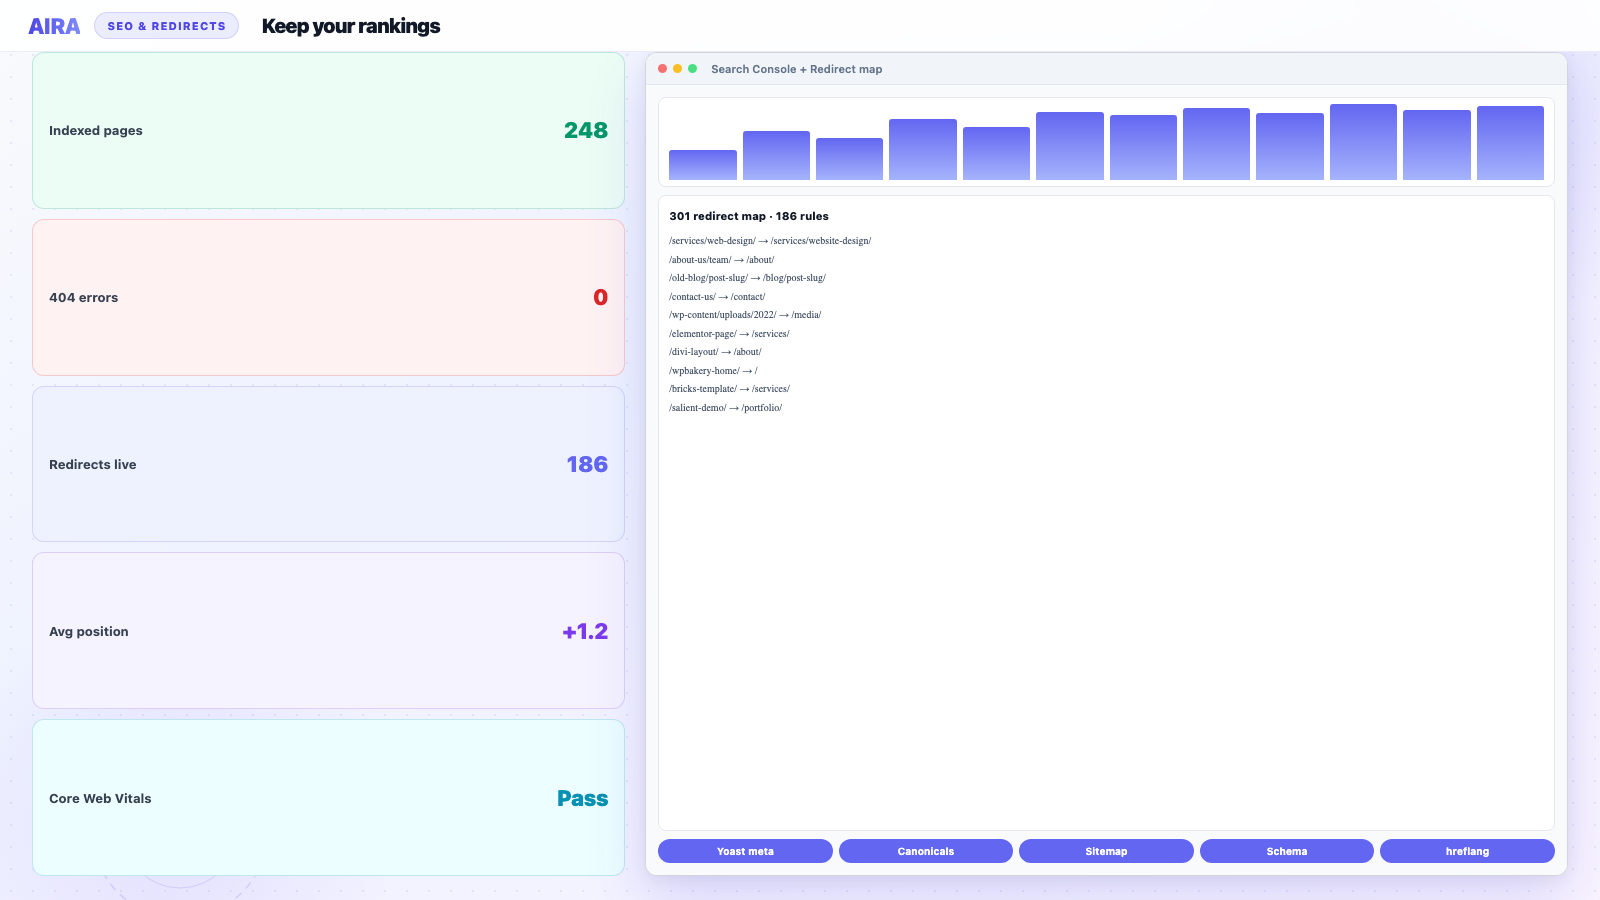
Task: Click the hreflang button
Action: click(1467, 851)
